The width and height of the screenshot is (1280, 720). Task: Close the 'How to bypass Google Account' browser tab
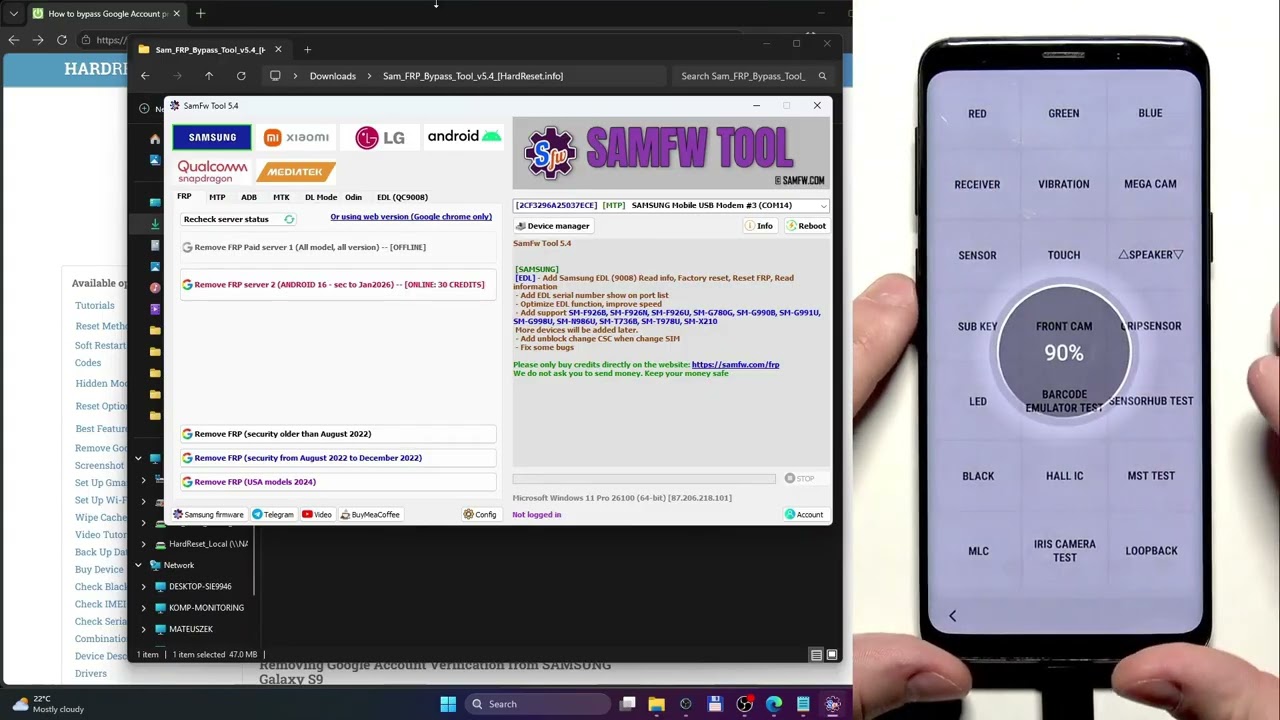176,14
